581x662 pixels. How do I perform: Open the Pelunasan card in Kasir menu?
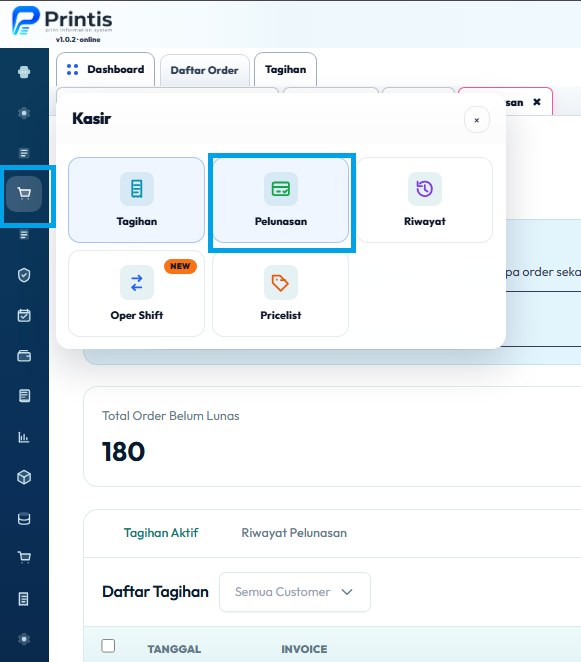[x=281, y=200]
